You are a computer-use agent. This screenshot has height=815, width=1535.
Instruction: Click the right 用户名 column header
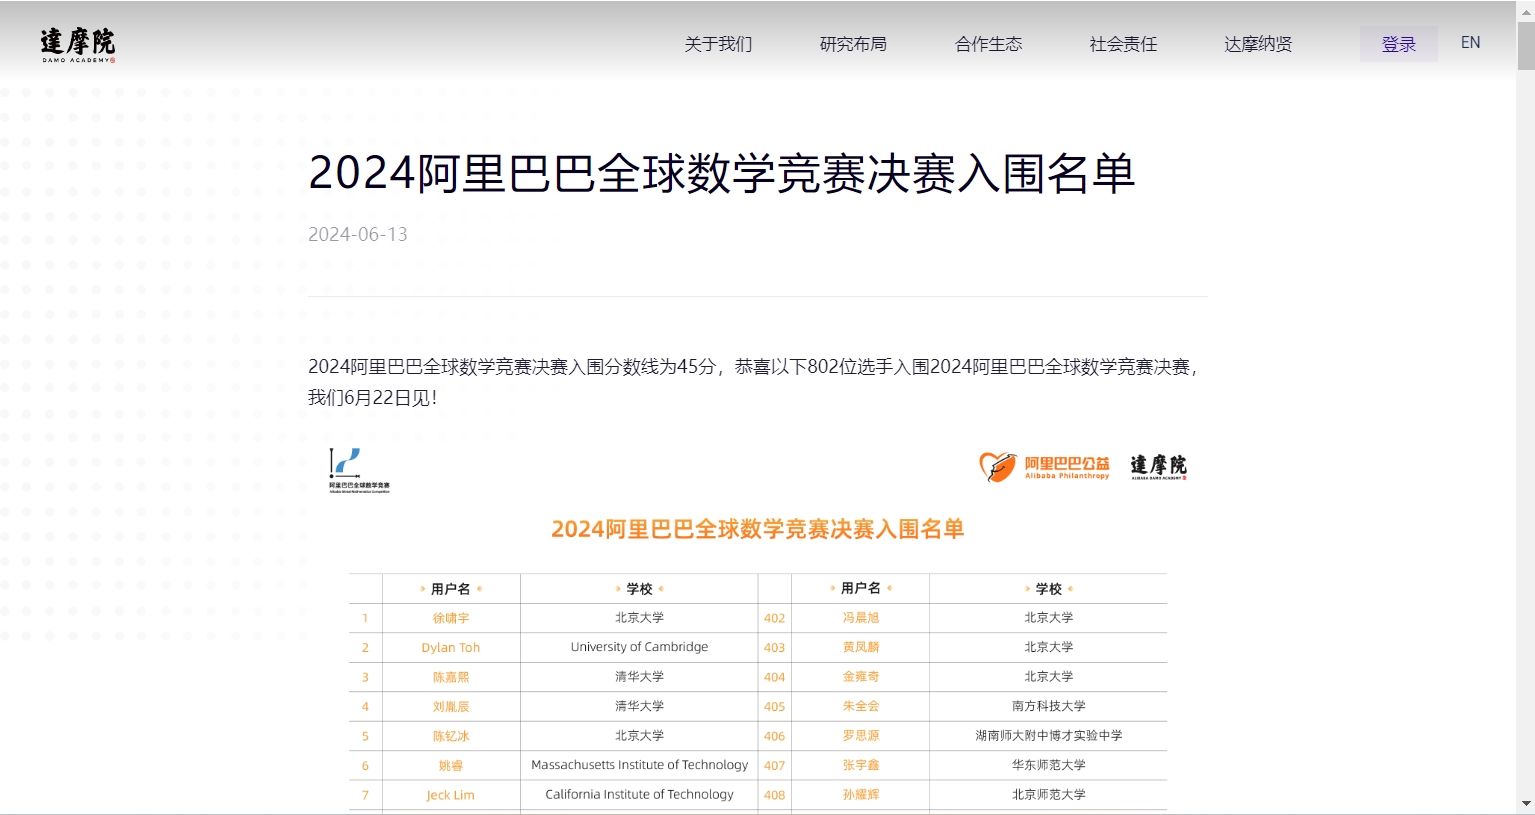(860, 588)
